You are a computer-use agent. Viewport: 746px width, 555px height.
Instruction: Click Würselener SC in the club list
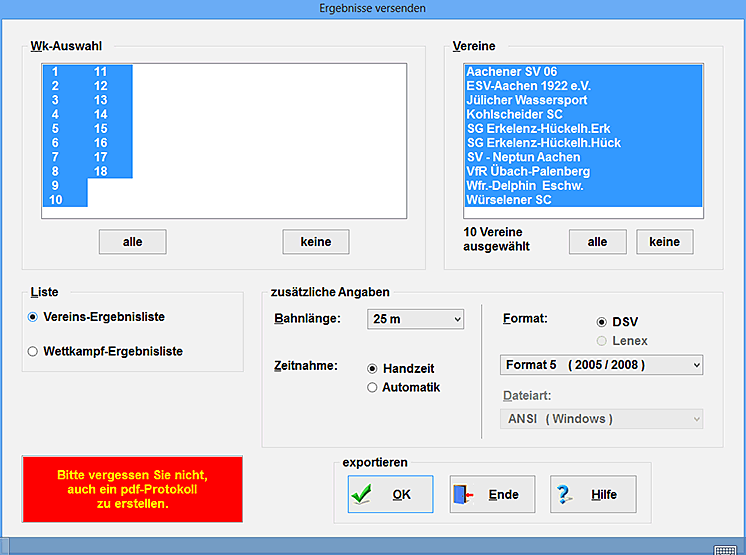[508, 200]
